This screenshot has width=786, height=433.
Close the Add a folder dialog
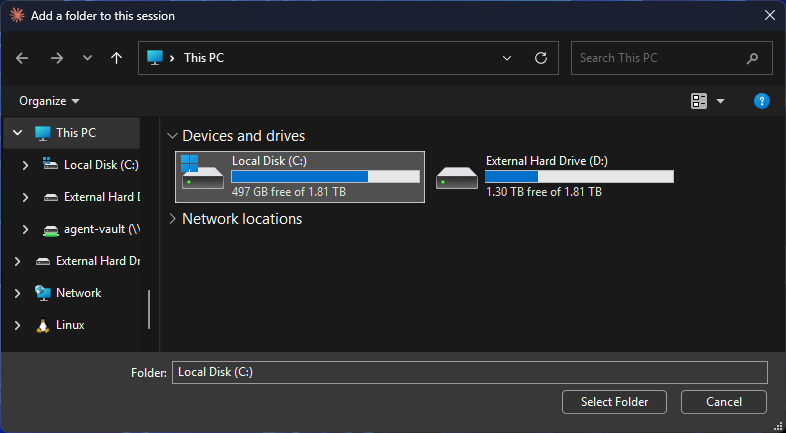pos(769,16)
